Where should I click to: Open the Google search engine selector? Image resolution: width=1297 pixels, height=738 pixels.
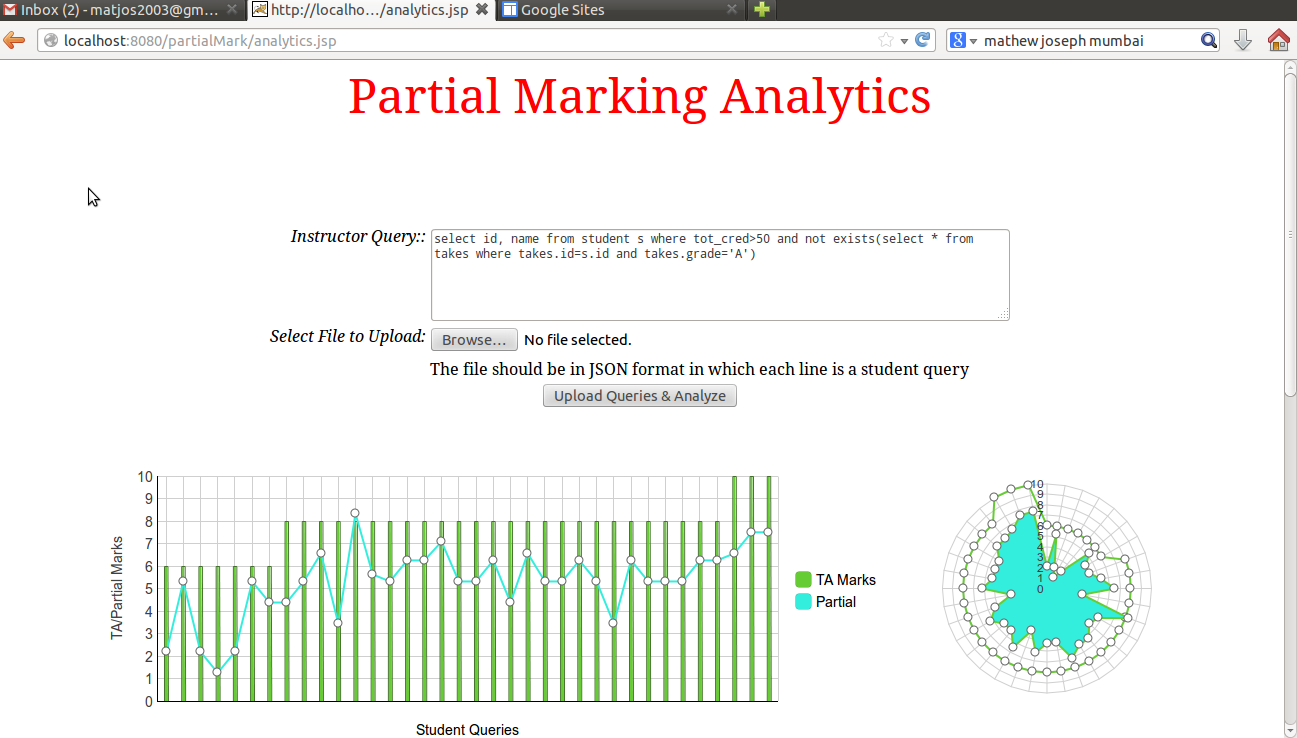pyautogui.click(x=963, y=41)
